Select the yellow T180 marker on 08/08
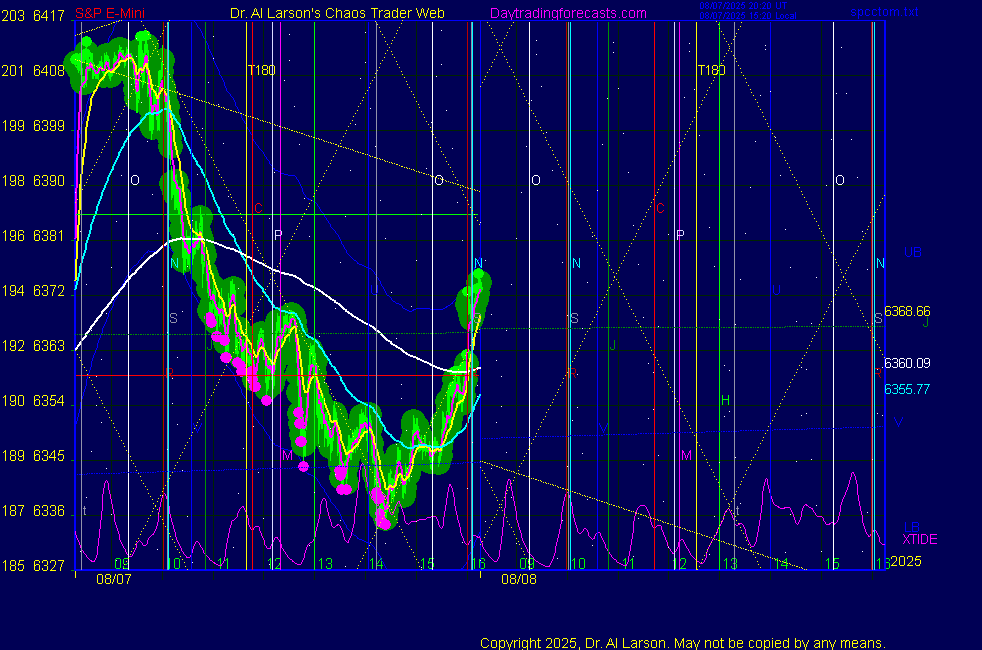The image size is (982, 650). 711,70
